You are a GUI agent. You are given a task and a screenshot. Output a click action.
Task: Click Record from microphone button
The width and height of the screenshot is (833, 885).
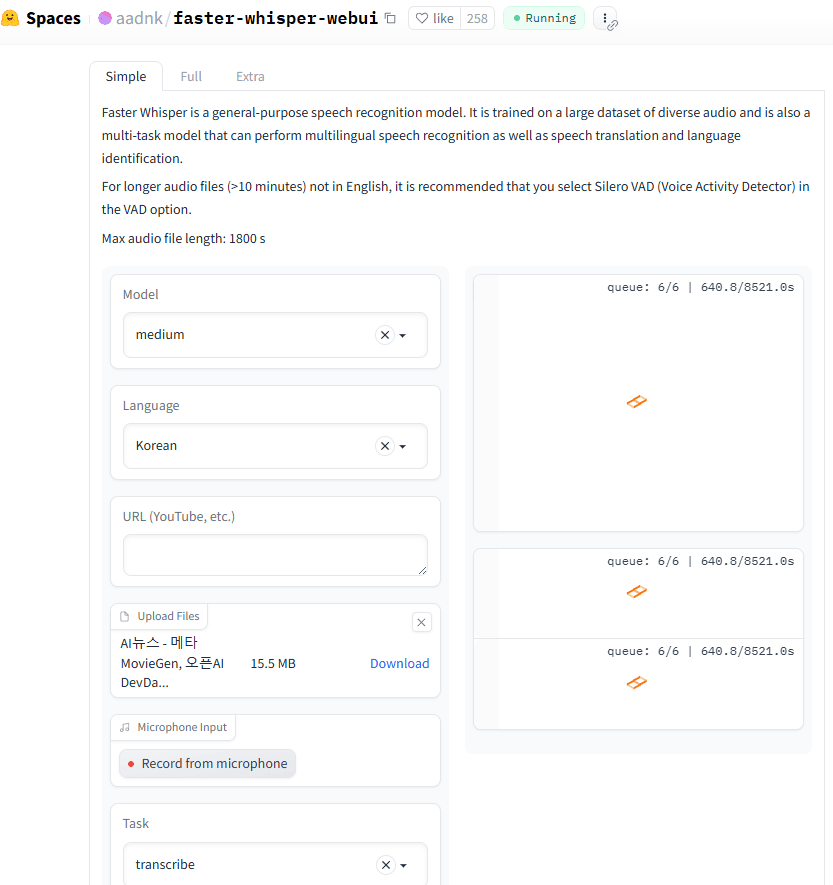coord(207,763)
